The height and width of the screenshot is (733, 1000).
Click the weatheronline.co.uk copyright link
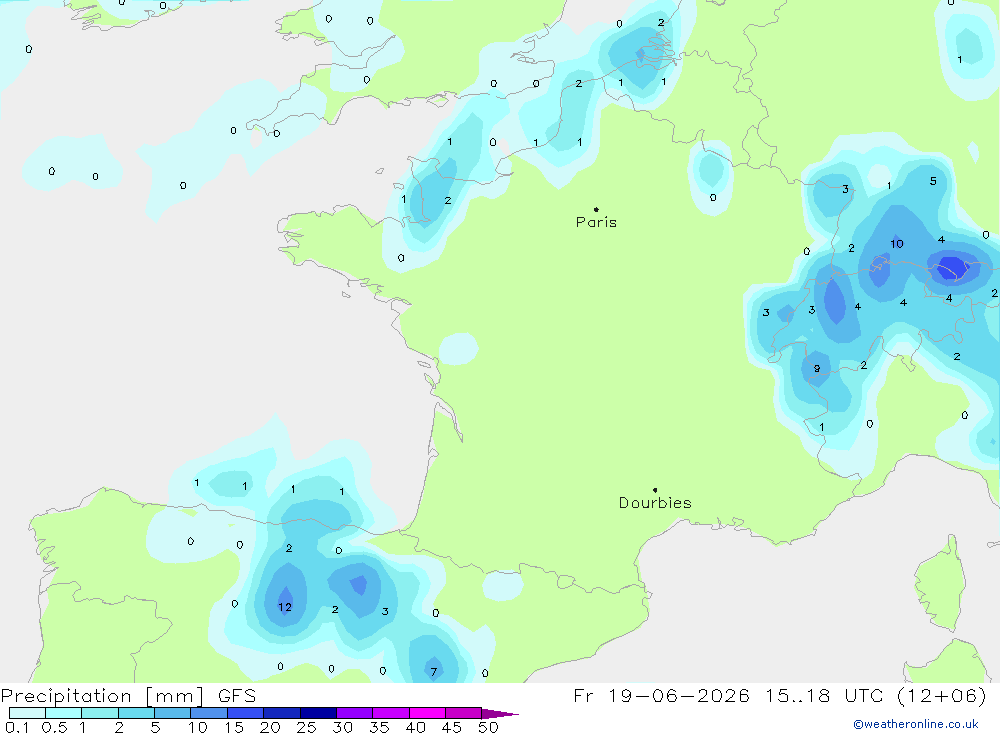[x=916, y=724]
